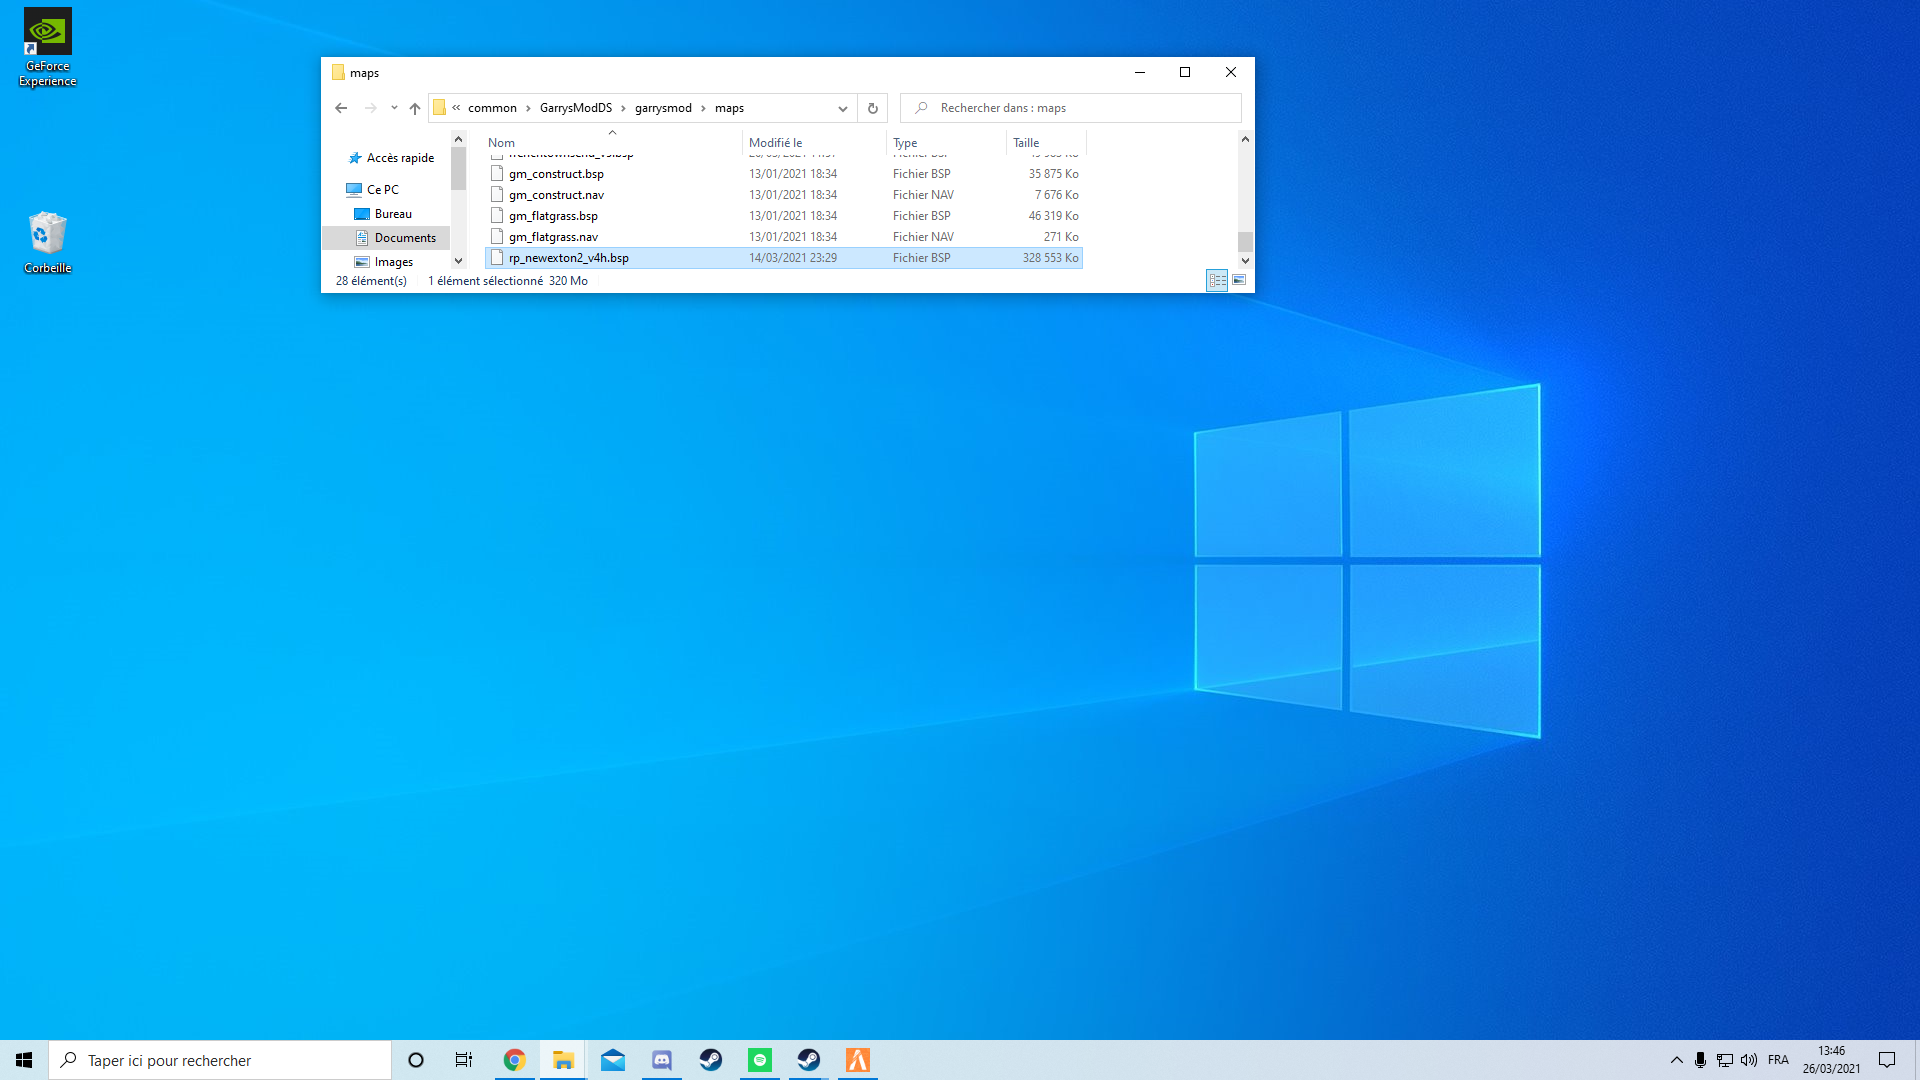Open volume control in system tray

[1749, 1060]
